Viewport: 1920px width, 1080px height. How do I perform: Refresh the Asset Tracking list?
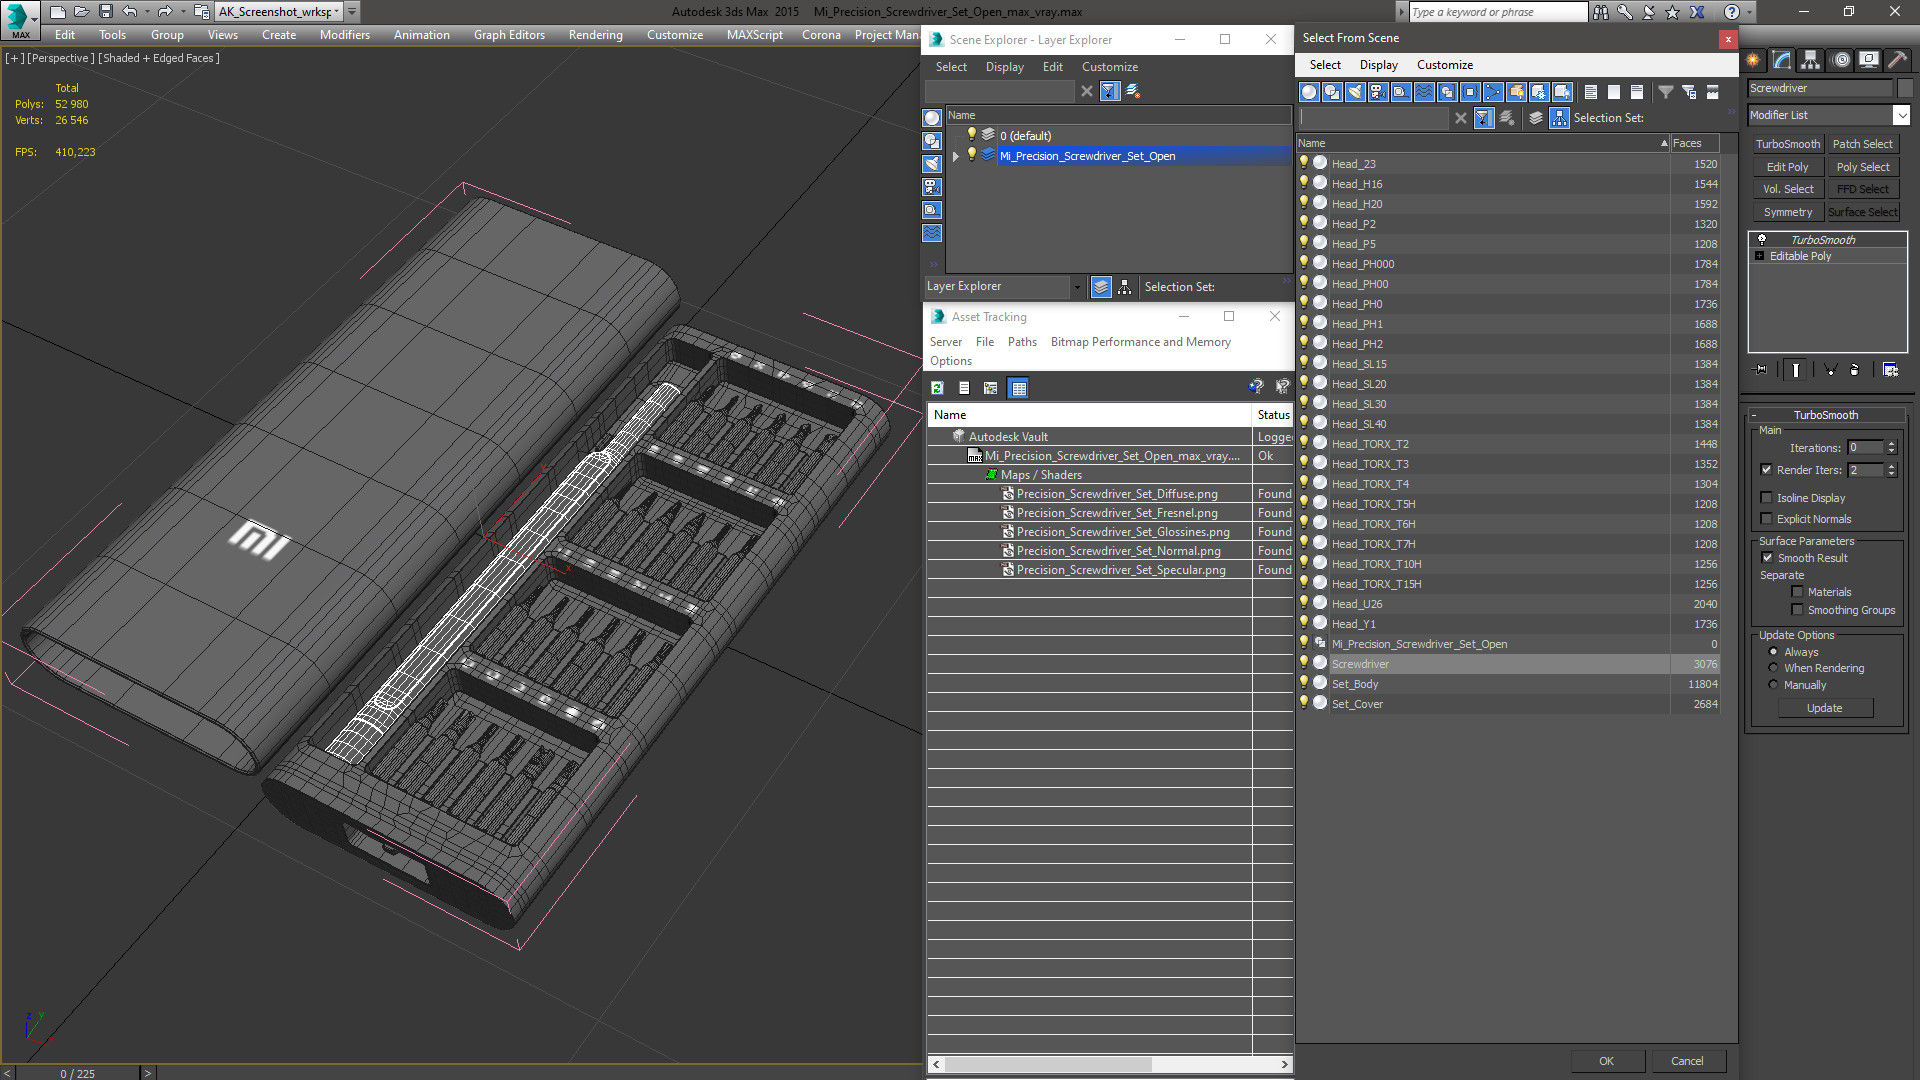[937, 388]
